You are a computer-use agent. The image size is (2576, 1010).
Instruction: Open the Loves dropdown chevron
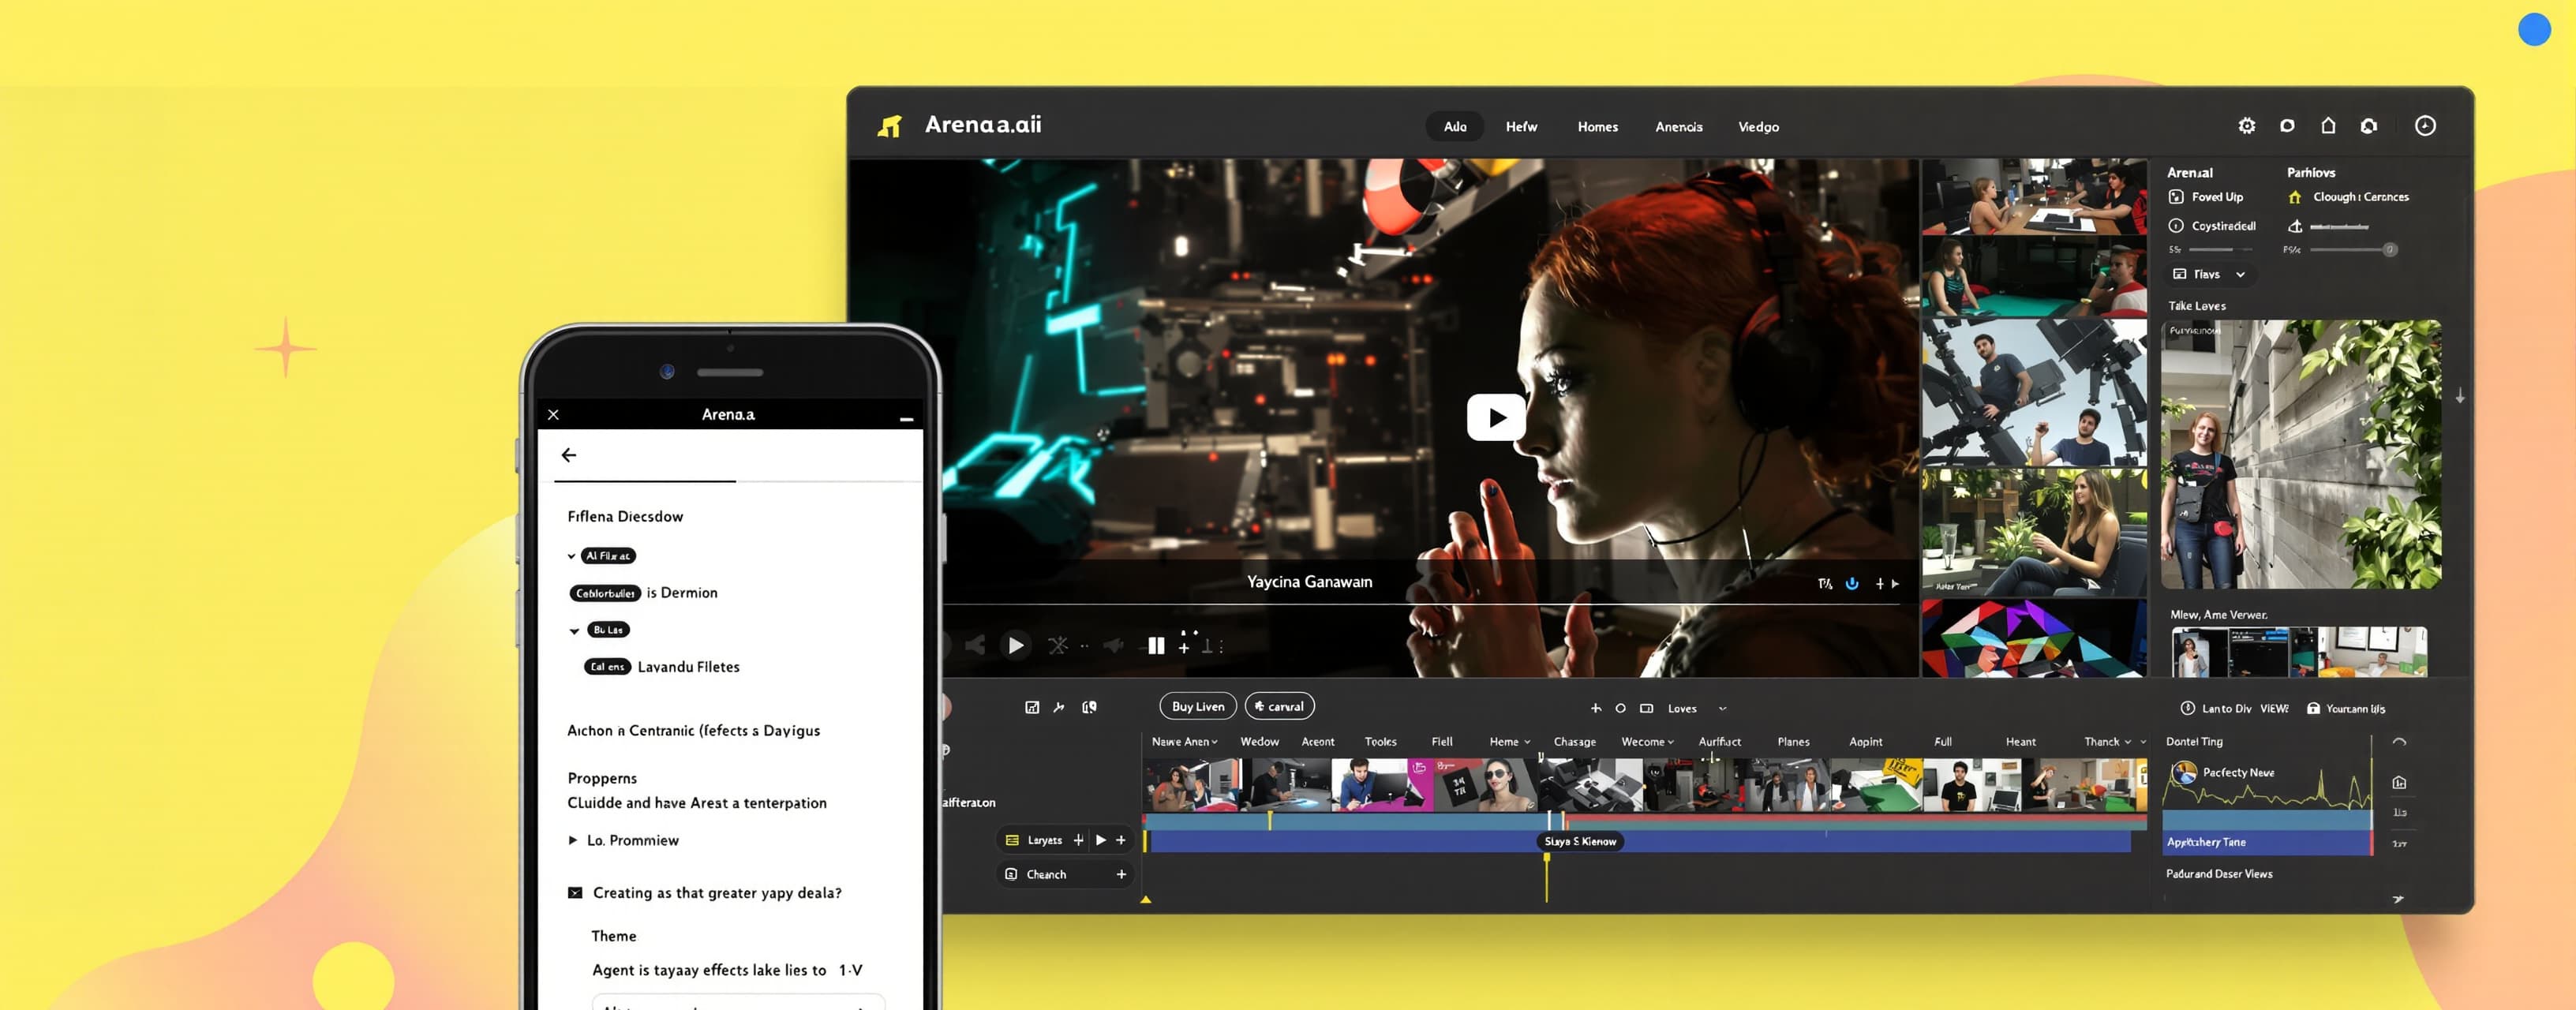(1722, 708)
